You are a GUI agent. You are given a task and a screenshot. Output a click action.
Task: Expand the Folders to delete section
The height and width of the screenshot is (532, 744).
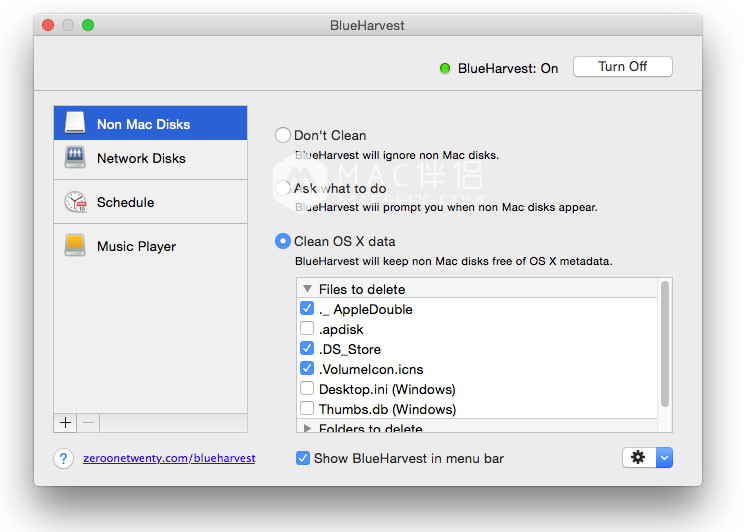(307, 428)
